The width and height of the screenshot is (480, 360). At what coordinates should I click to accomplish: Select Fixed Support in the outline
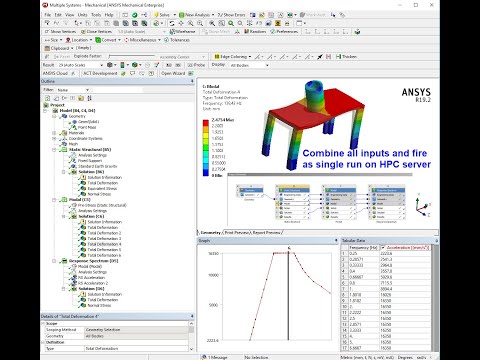[x=90, y=161]
